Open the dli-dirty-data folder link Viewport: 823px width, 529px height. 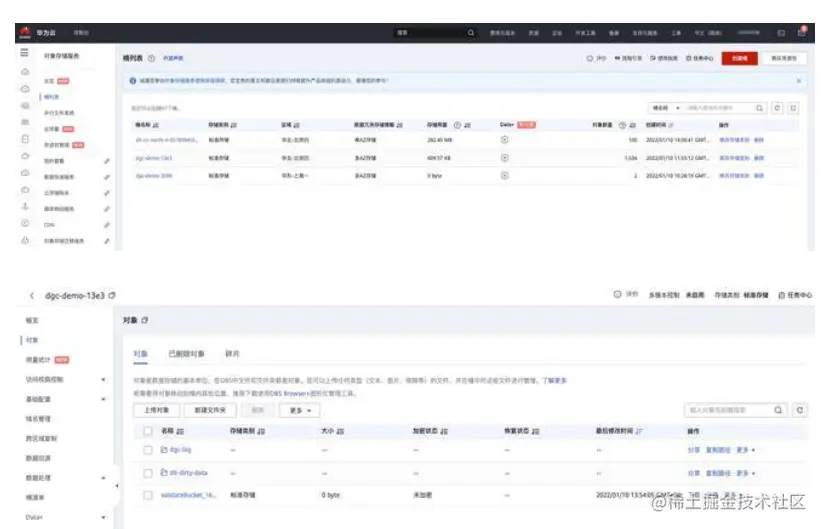tap(188, 473)
